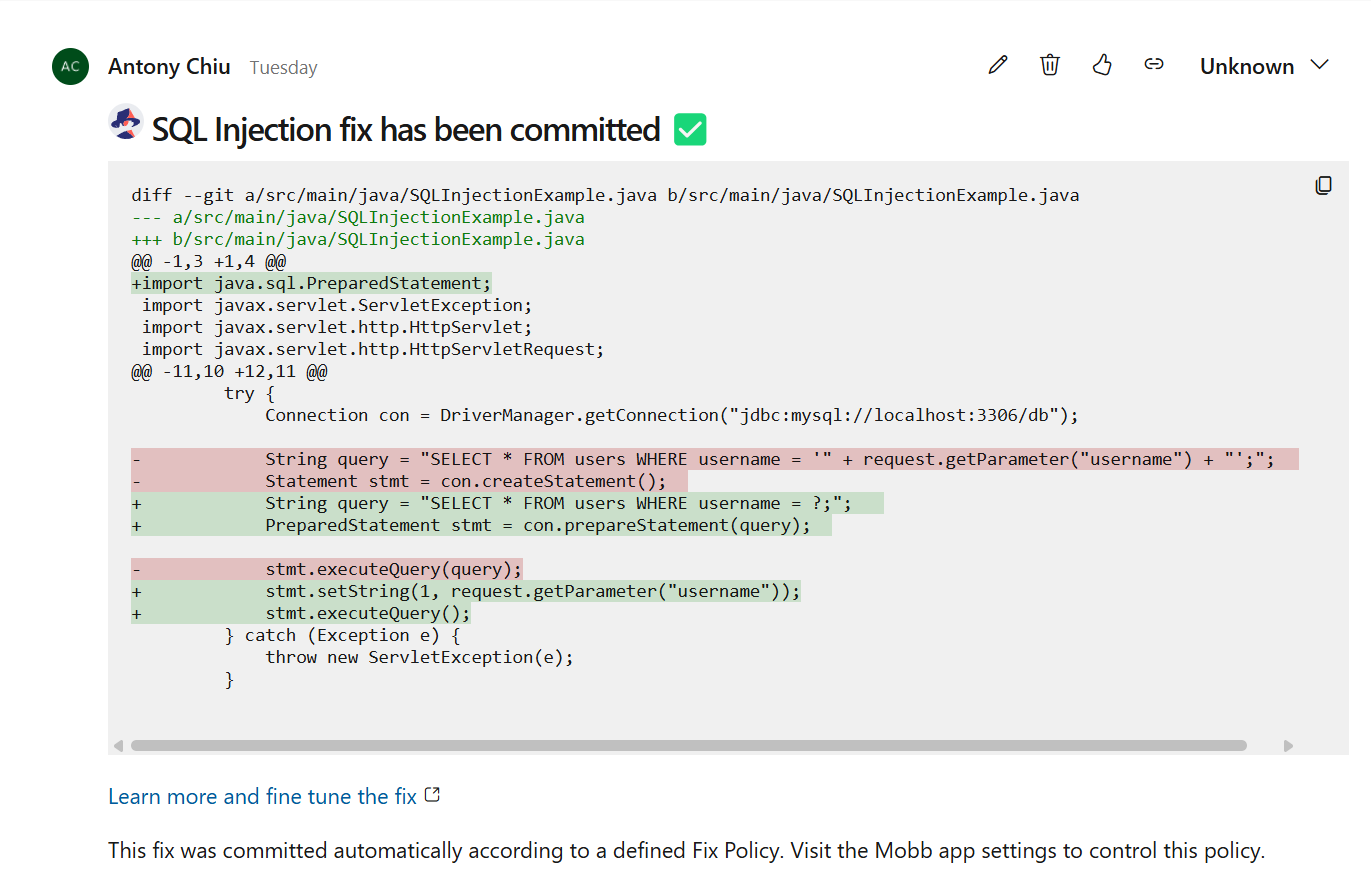This screenshot has width=1371, height=882.
Task: Click the removed con.createStatement() line
Action: (x=465, y=482)
